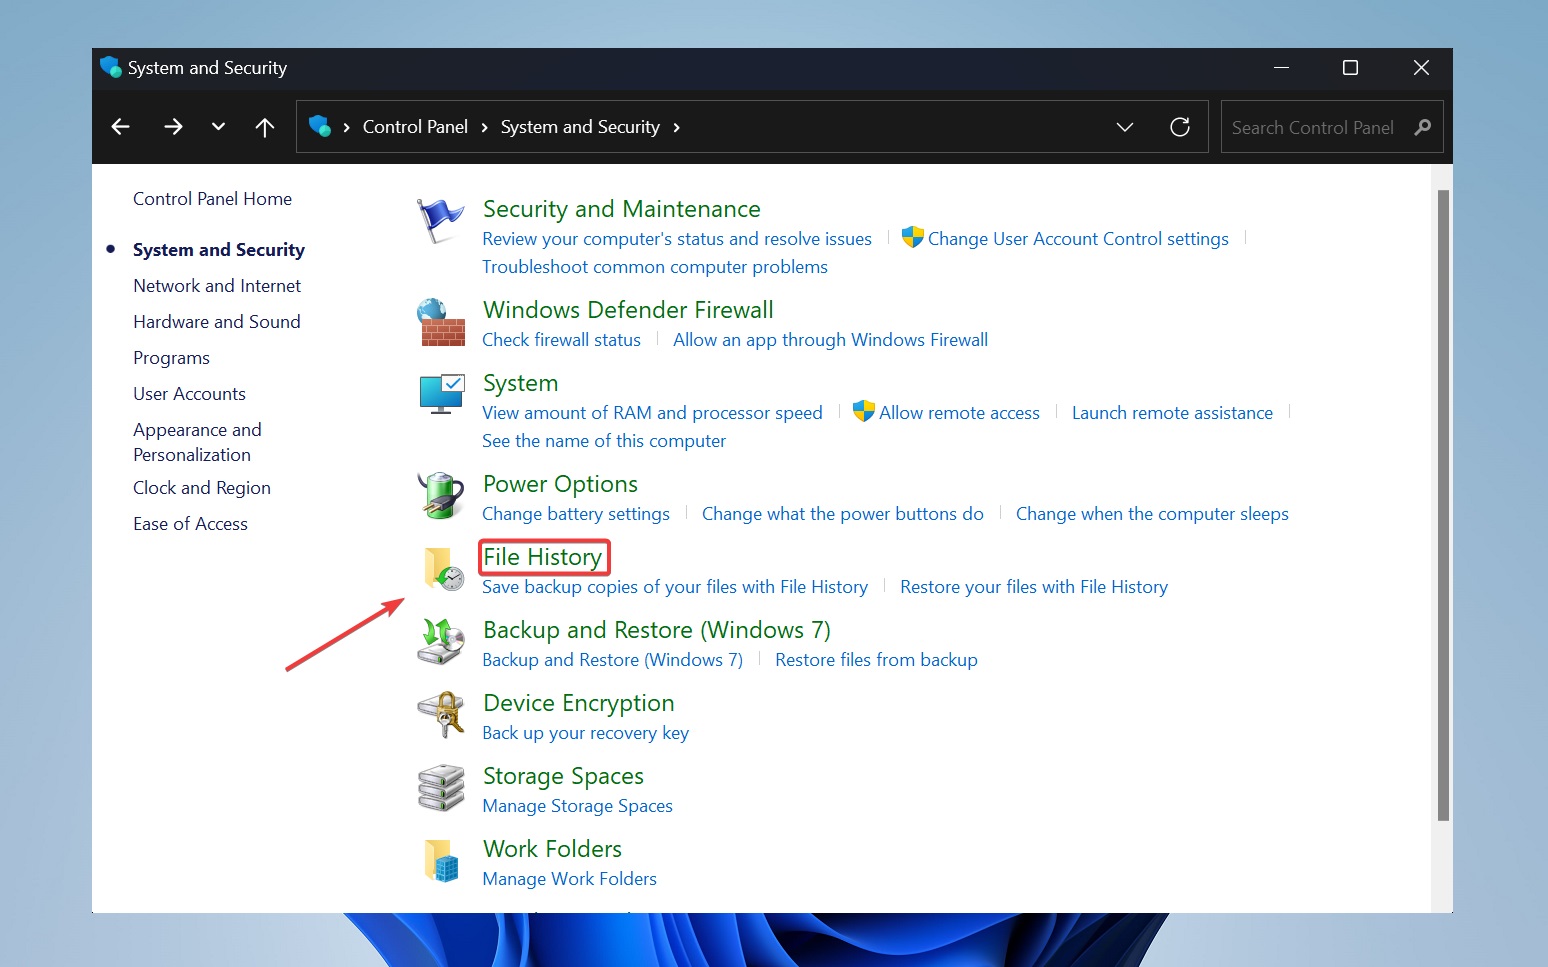Open the Power Options heading
Viewport: 1548px width, 967px height.
[560, 484]
